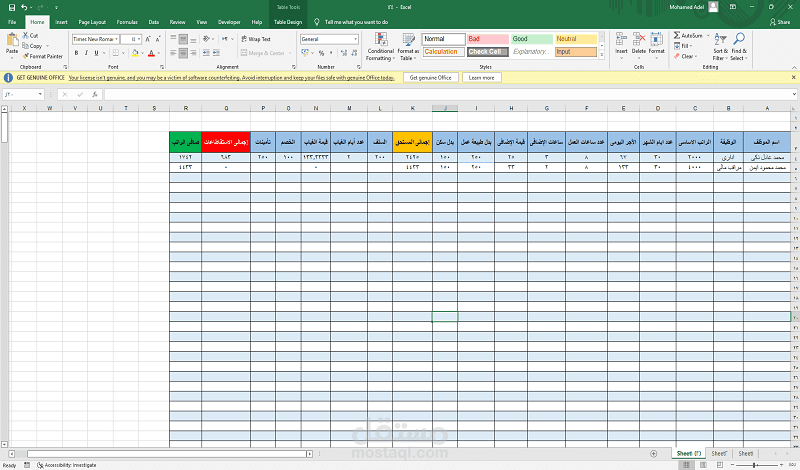Click the Undo arrow in quick access toolbar

click(x=23, y=7)
